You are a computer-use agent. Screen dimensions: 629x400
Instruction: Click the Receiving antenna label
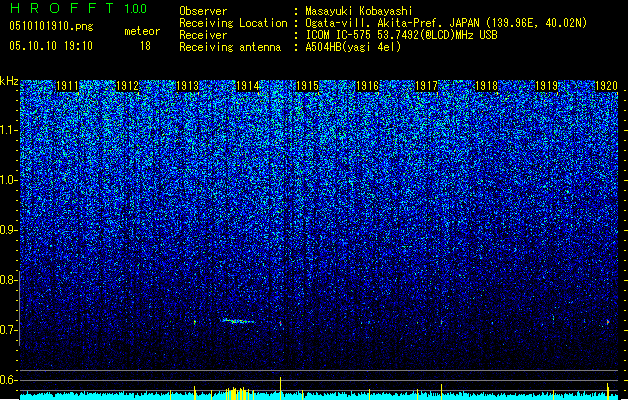pos(230,47)
